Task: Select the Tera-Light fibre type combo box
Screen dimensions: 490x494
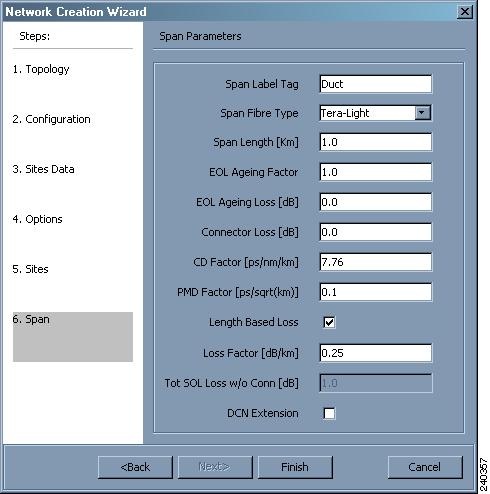Action: (x=375, y=113)
